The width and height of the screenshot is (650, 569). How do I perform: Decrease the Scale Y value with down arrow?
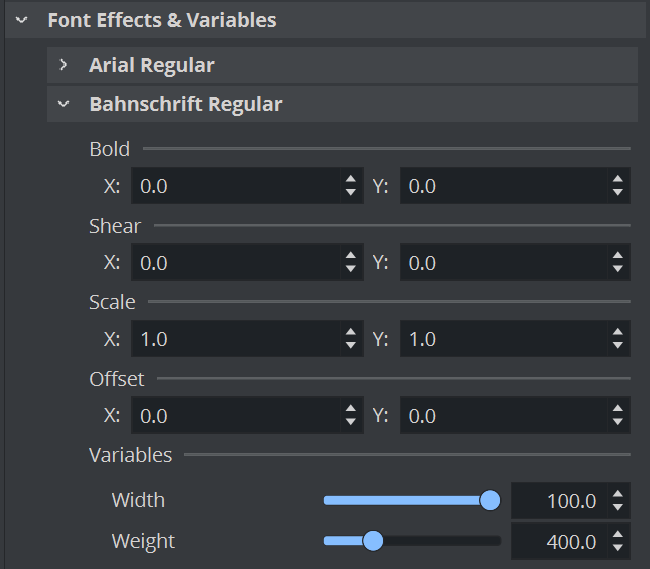pyautogui.click(x=619, y=346)
